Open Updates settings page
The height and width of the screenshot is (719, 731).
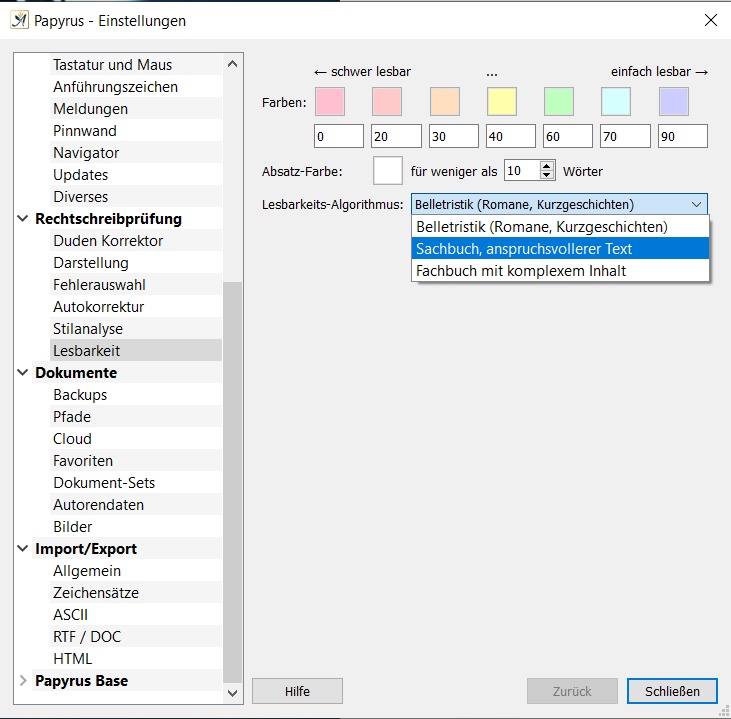pos(136,174)
